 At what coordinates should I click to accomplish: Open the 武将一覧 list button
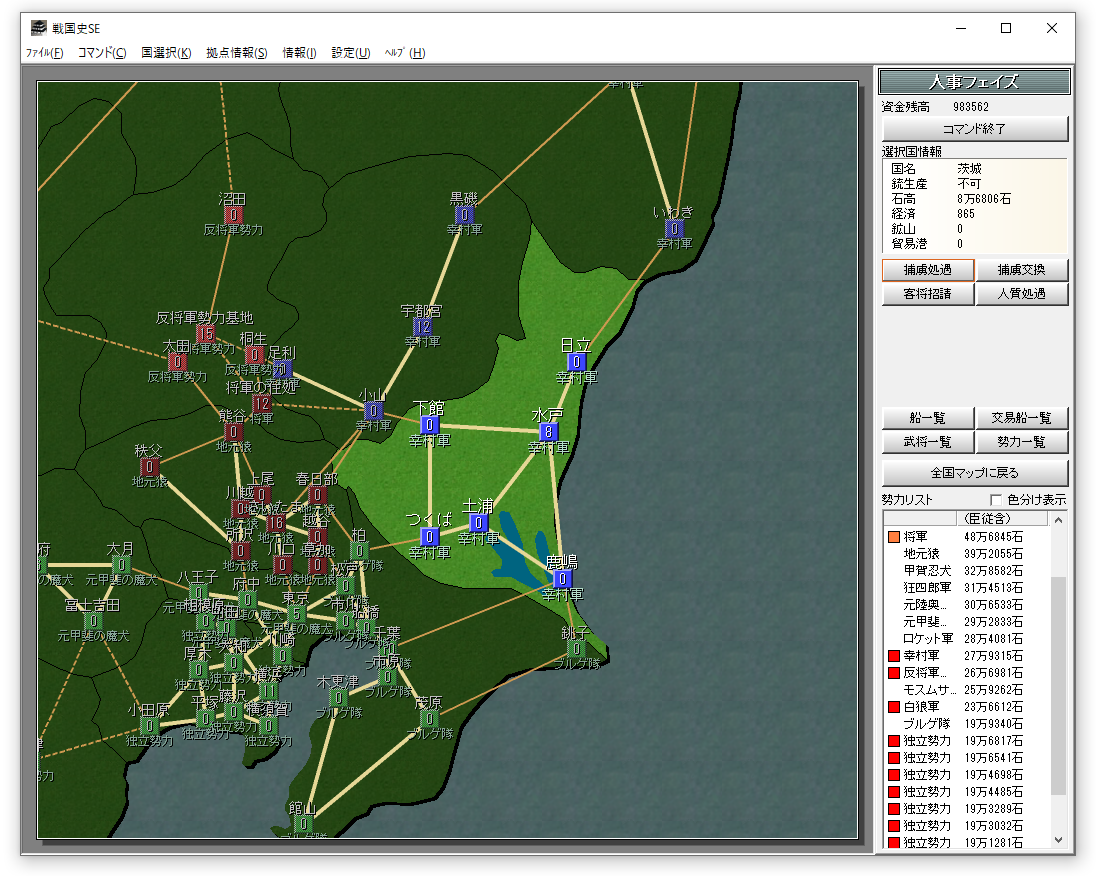(927, 442)
